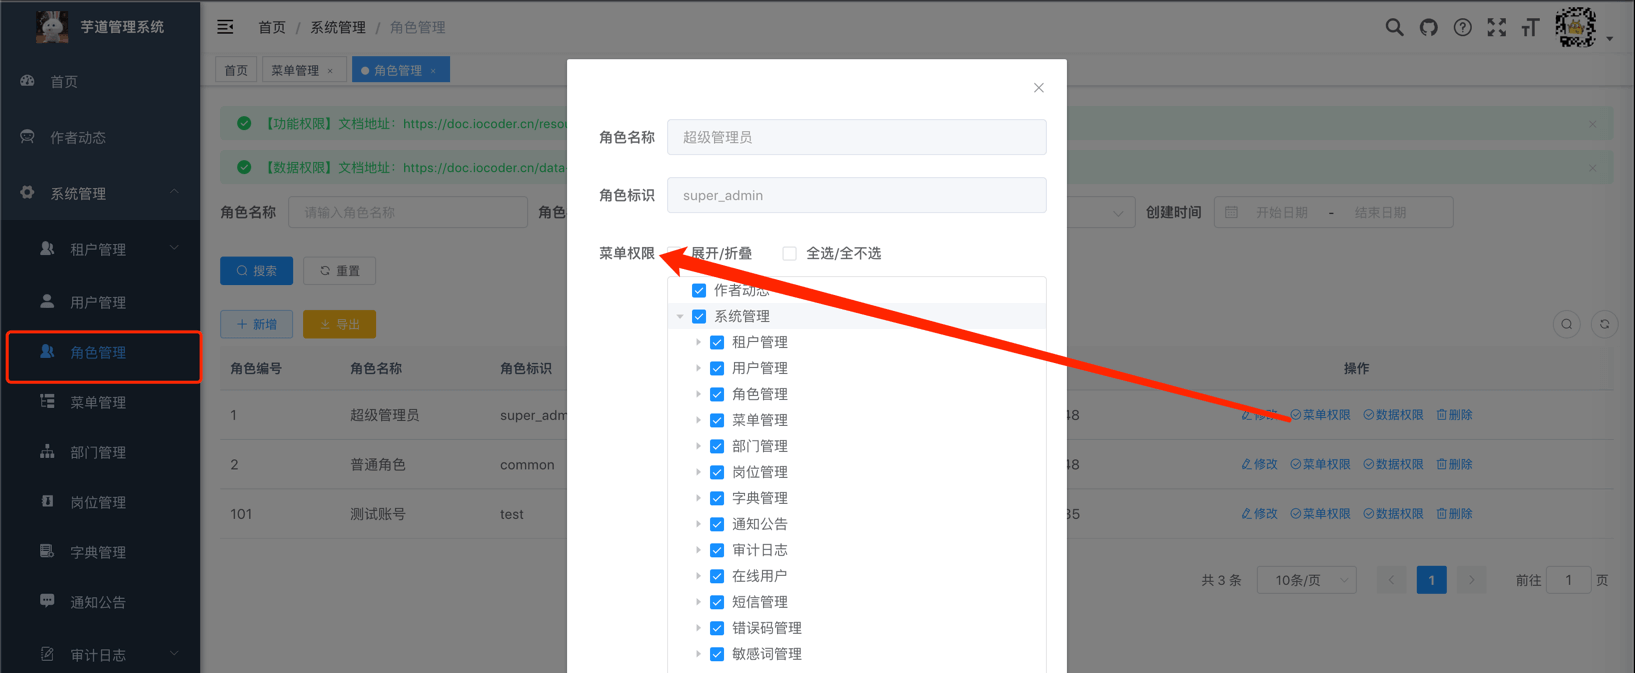Click the 重置 reset button
Screen dimensions: 1635x673
(340, 271)
